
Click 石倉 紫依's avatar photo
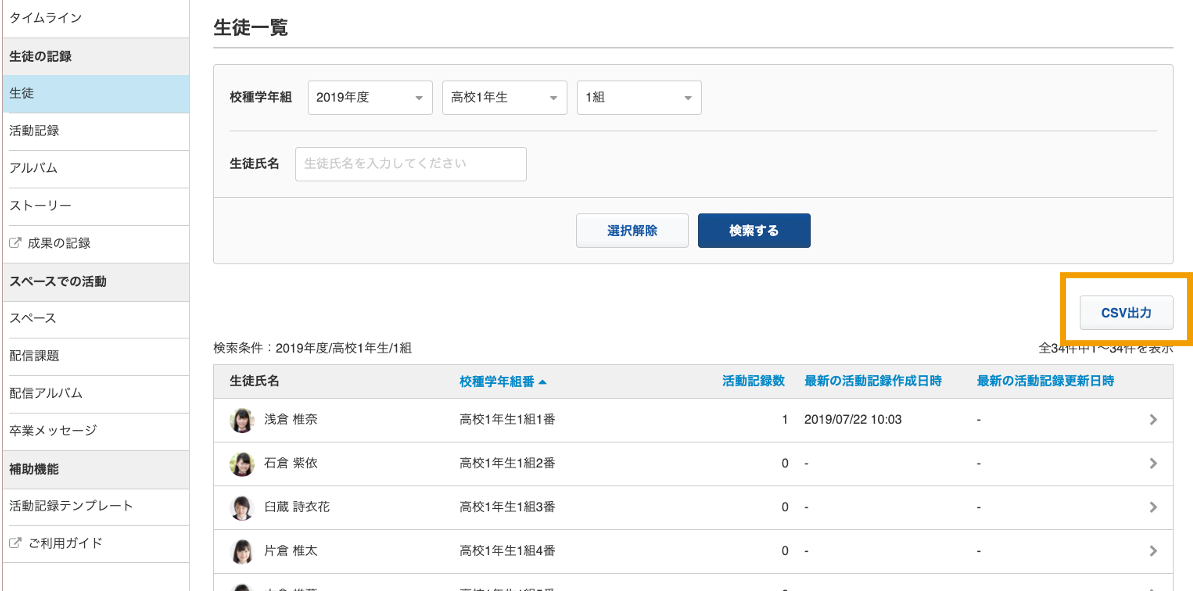[242, 463]
